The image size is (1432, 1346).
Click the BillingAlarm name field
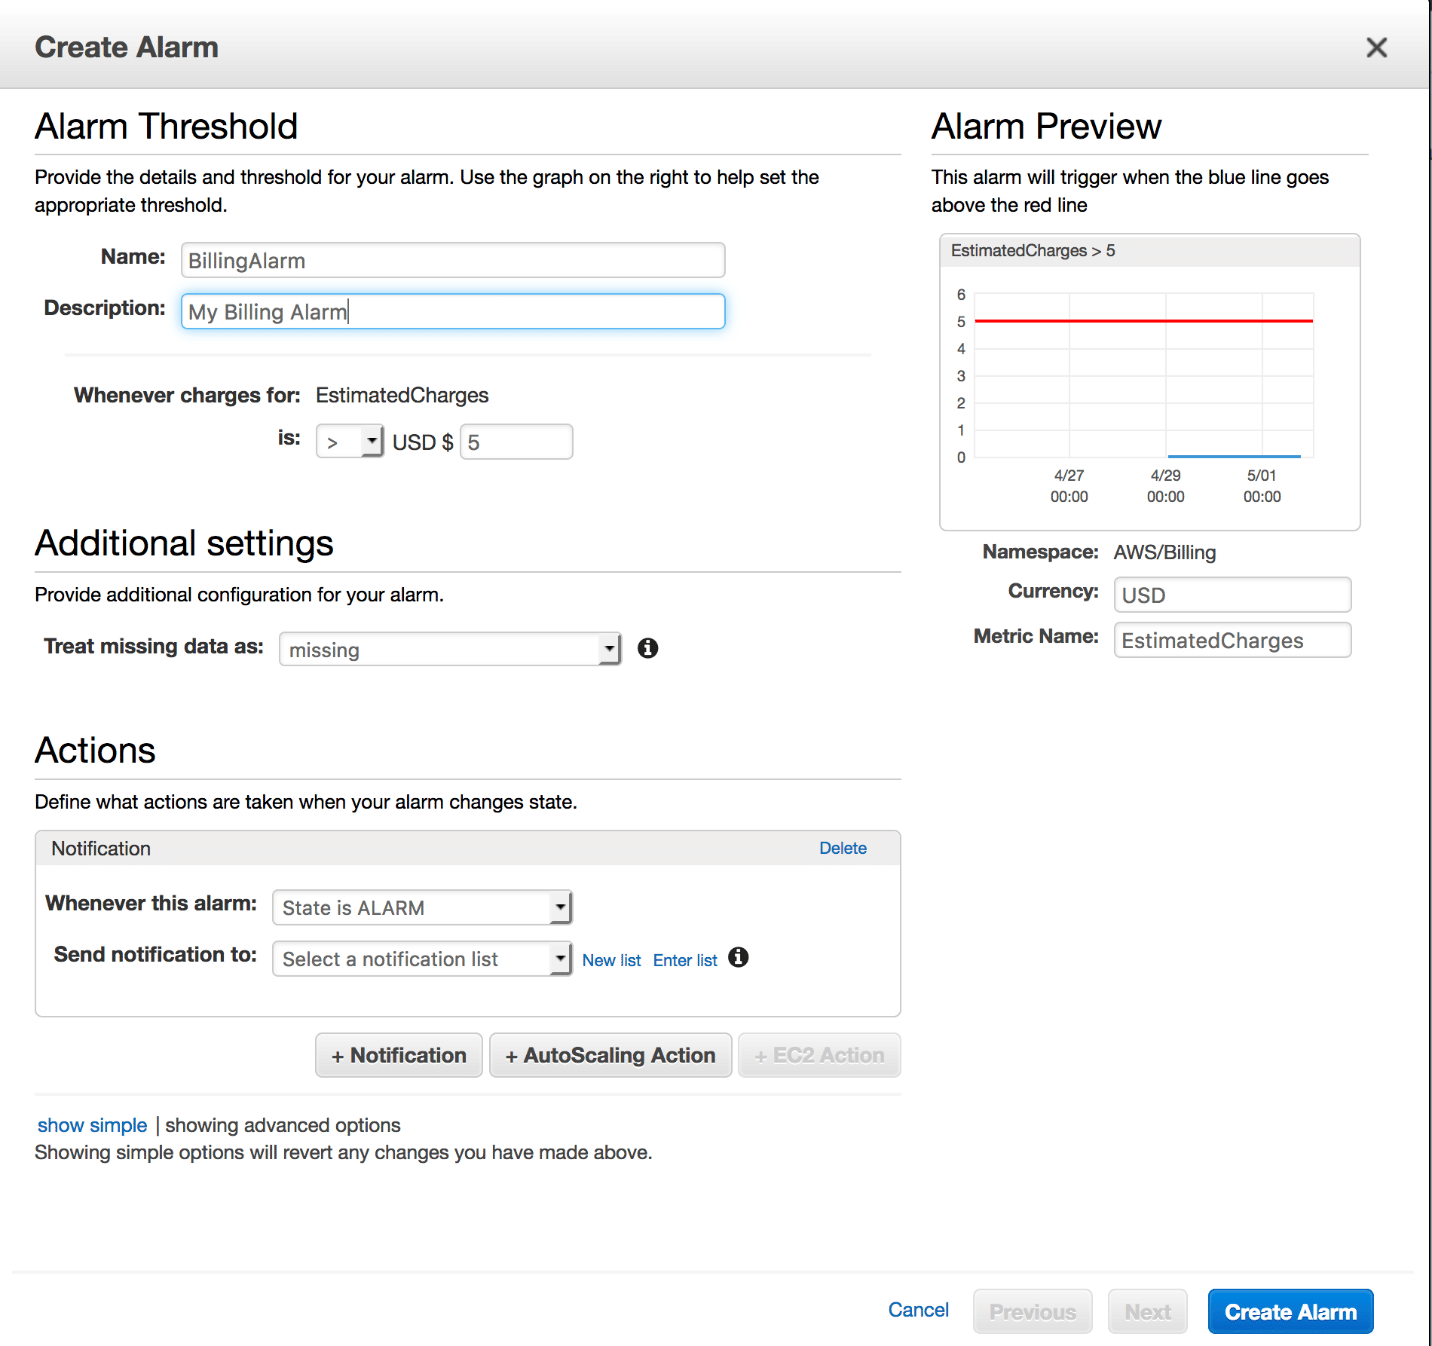(452, 260)
